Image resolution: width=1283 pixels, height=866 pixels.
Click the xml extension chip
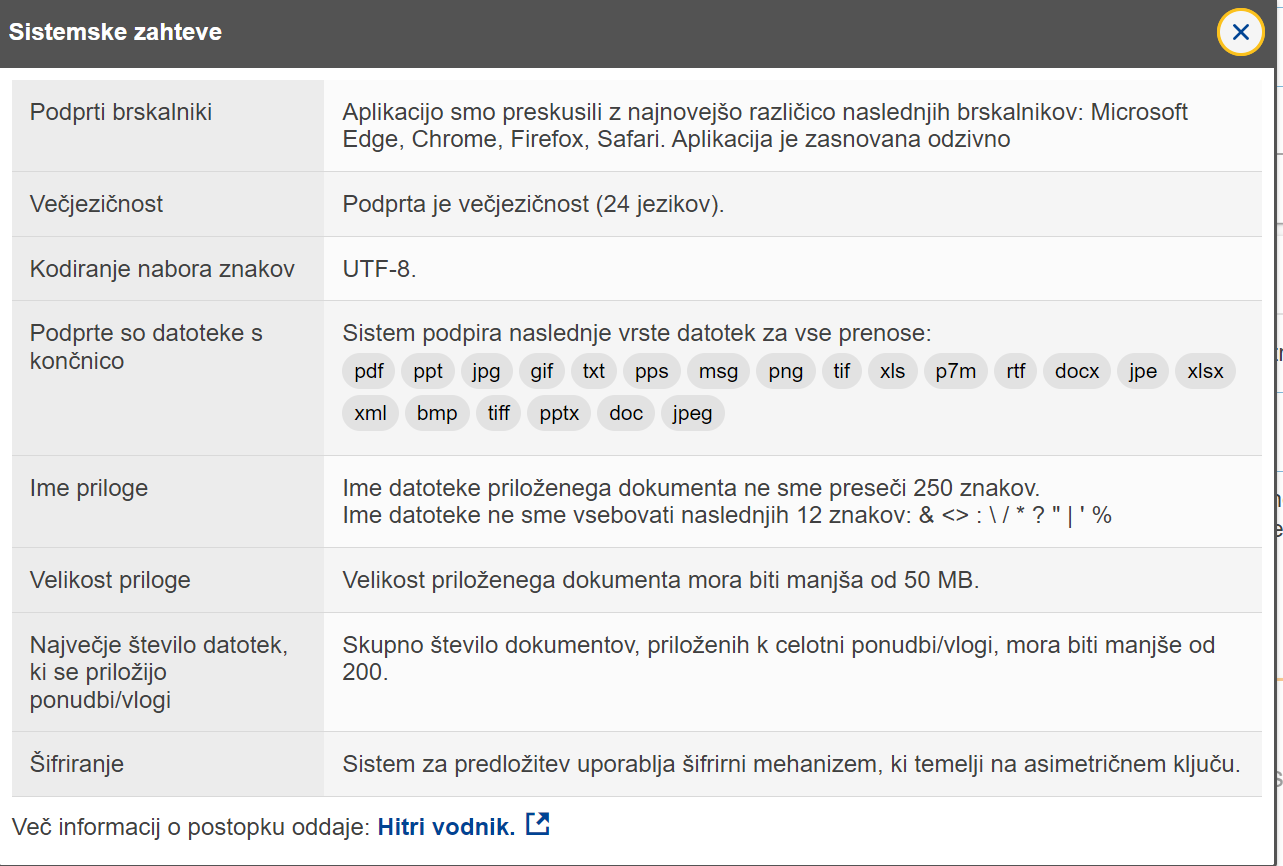click(370, 413)
